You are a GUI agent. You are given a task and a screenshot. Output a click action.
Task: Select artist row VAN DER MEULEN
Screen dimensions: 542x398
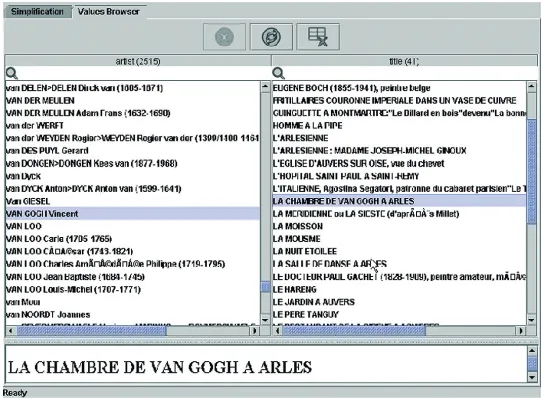coord(133,100)
